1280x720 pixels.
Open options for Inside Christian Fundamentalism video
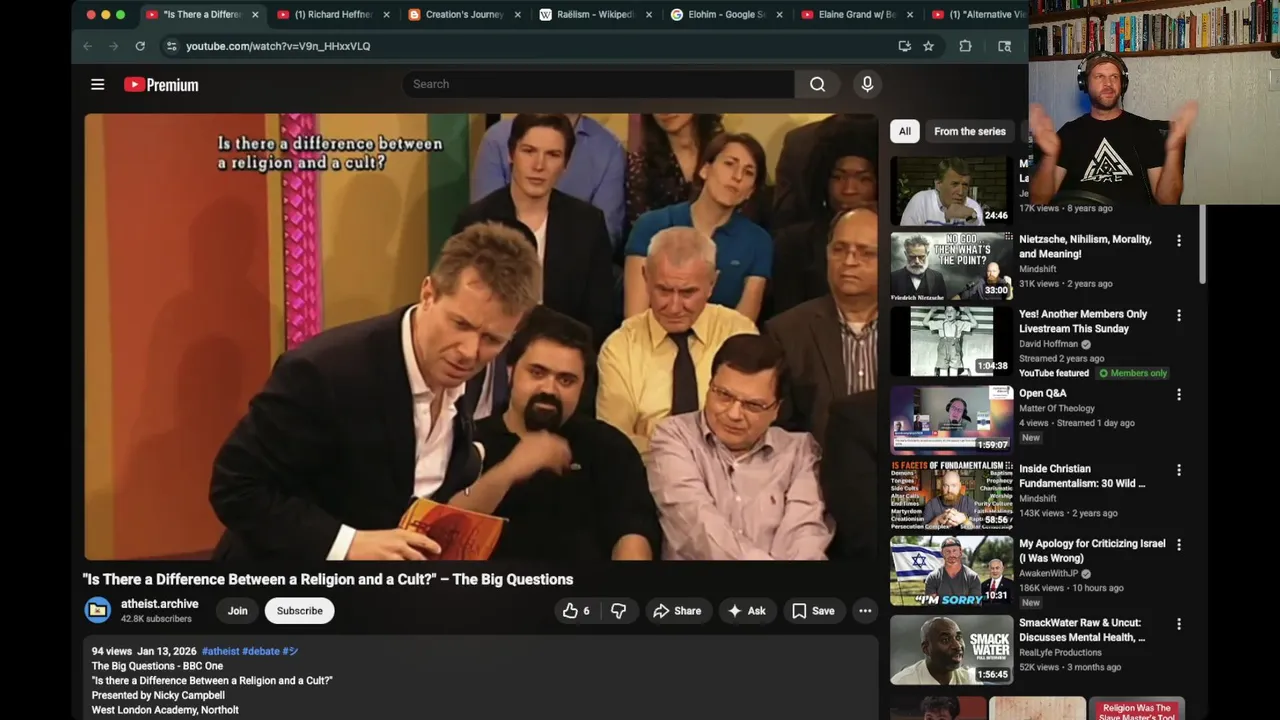pos(1178,470)
